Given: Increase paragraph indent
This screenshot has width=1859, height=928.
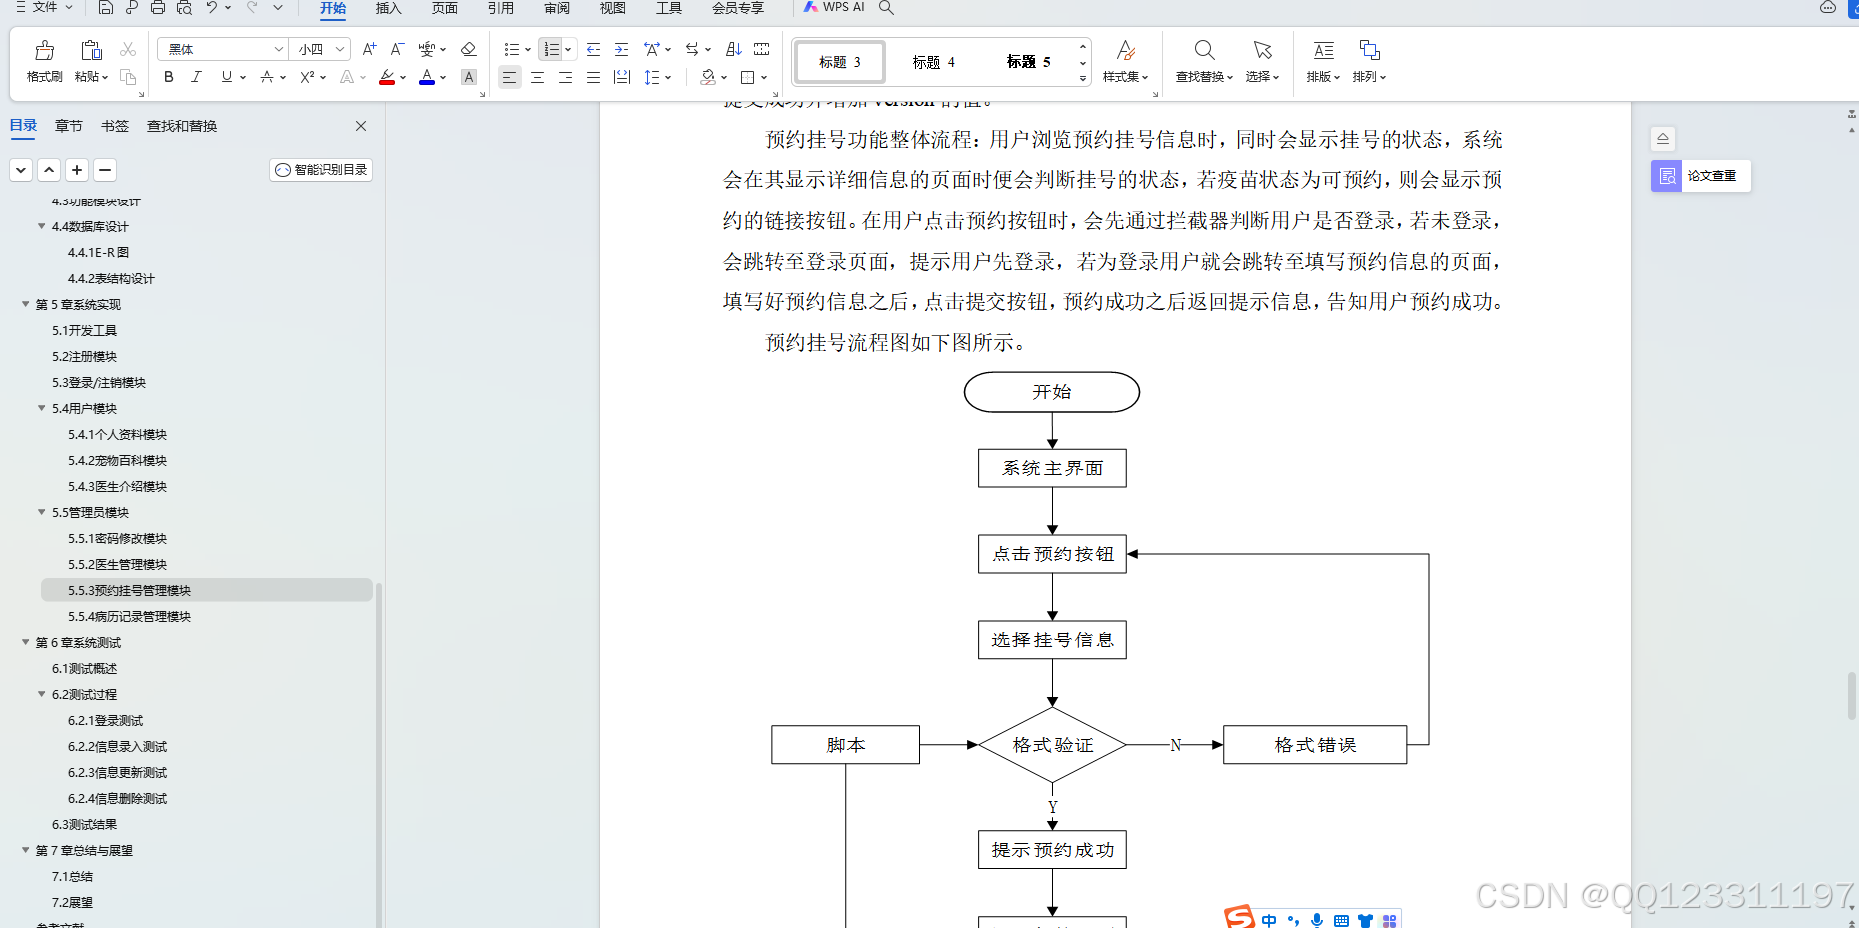Looking at the screenshot, I should (x=621, y=49).
